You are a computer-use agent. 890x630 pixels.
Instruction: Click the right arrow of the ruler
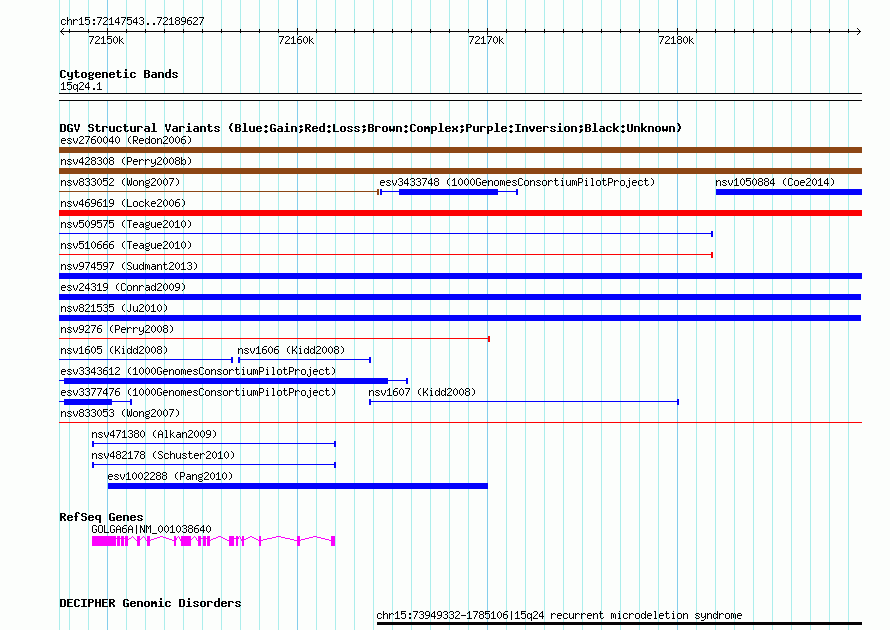(858, 32)
